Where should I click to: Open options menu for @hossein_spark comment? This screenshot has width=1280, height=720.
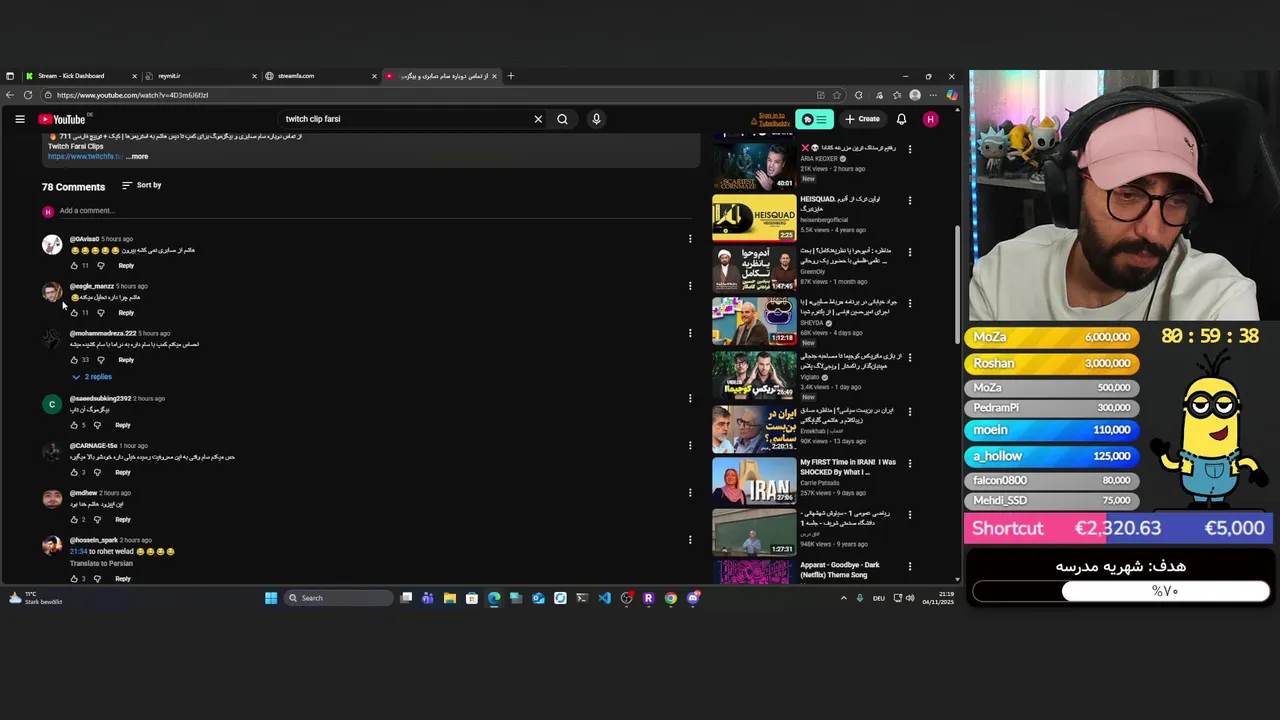(690, 540)
